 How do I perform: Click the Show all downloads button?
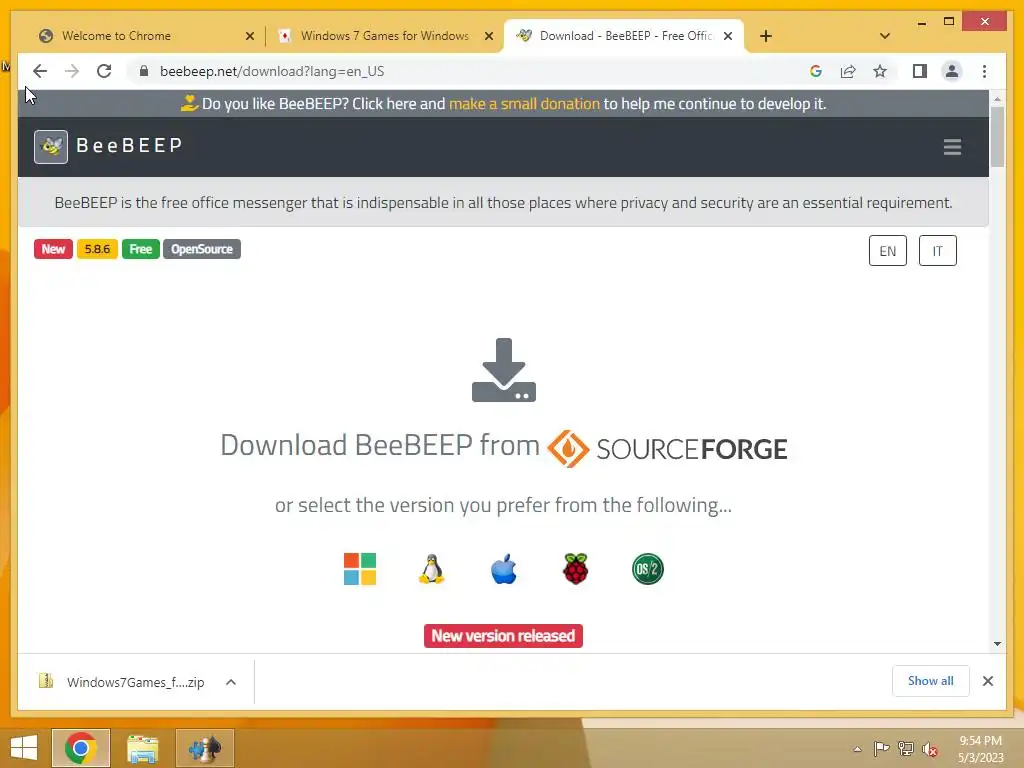[930, 681]
